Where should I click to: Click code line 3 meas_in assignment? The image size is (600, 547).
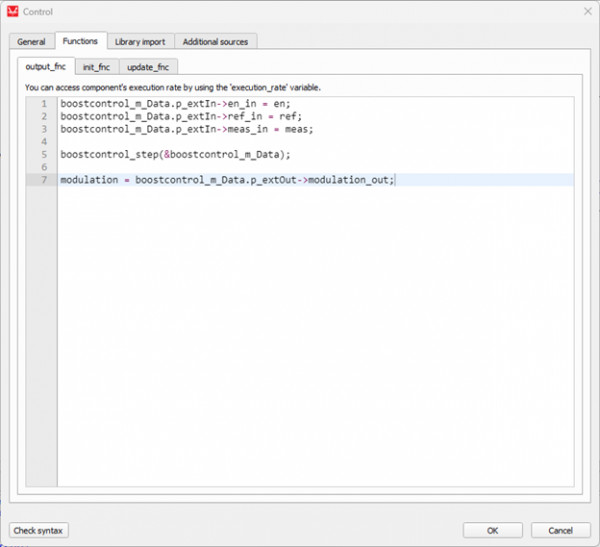[187, 129]
